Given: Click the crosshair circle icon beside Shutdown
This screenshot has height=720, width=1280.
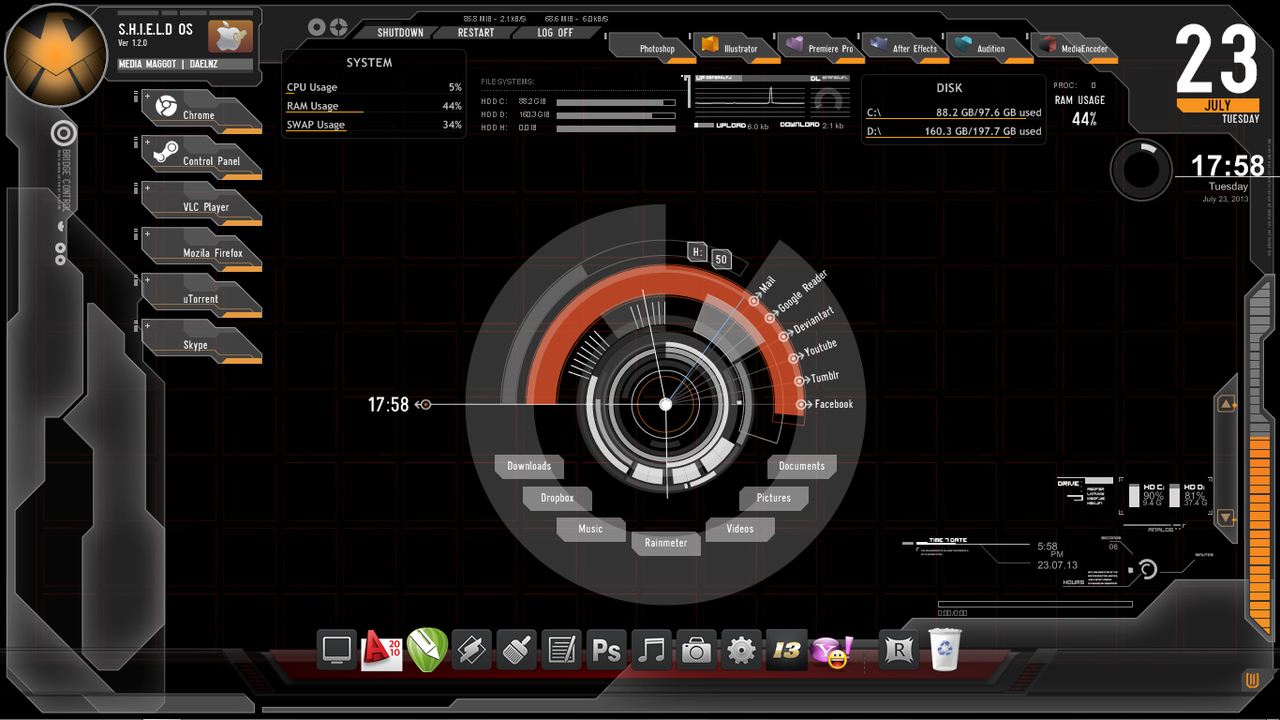Looking at the screenshot, I should (x=339, y=27).
